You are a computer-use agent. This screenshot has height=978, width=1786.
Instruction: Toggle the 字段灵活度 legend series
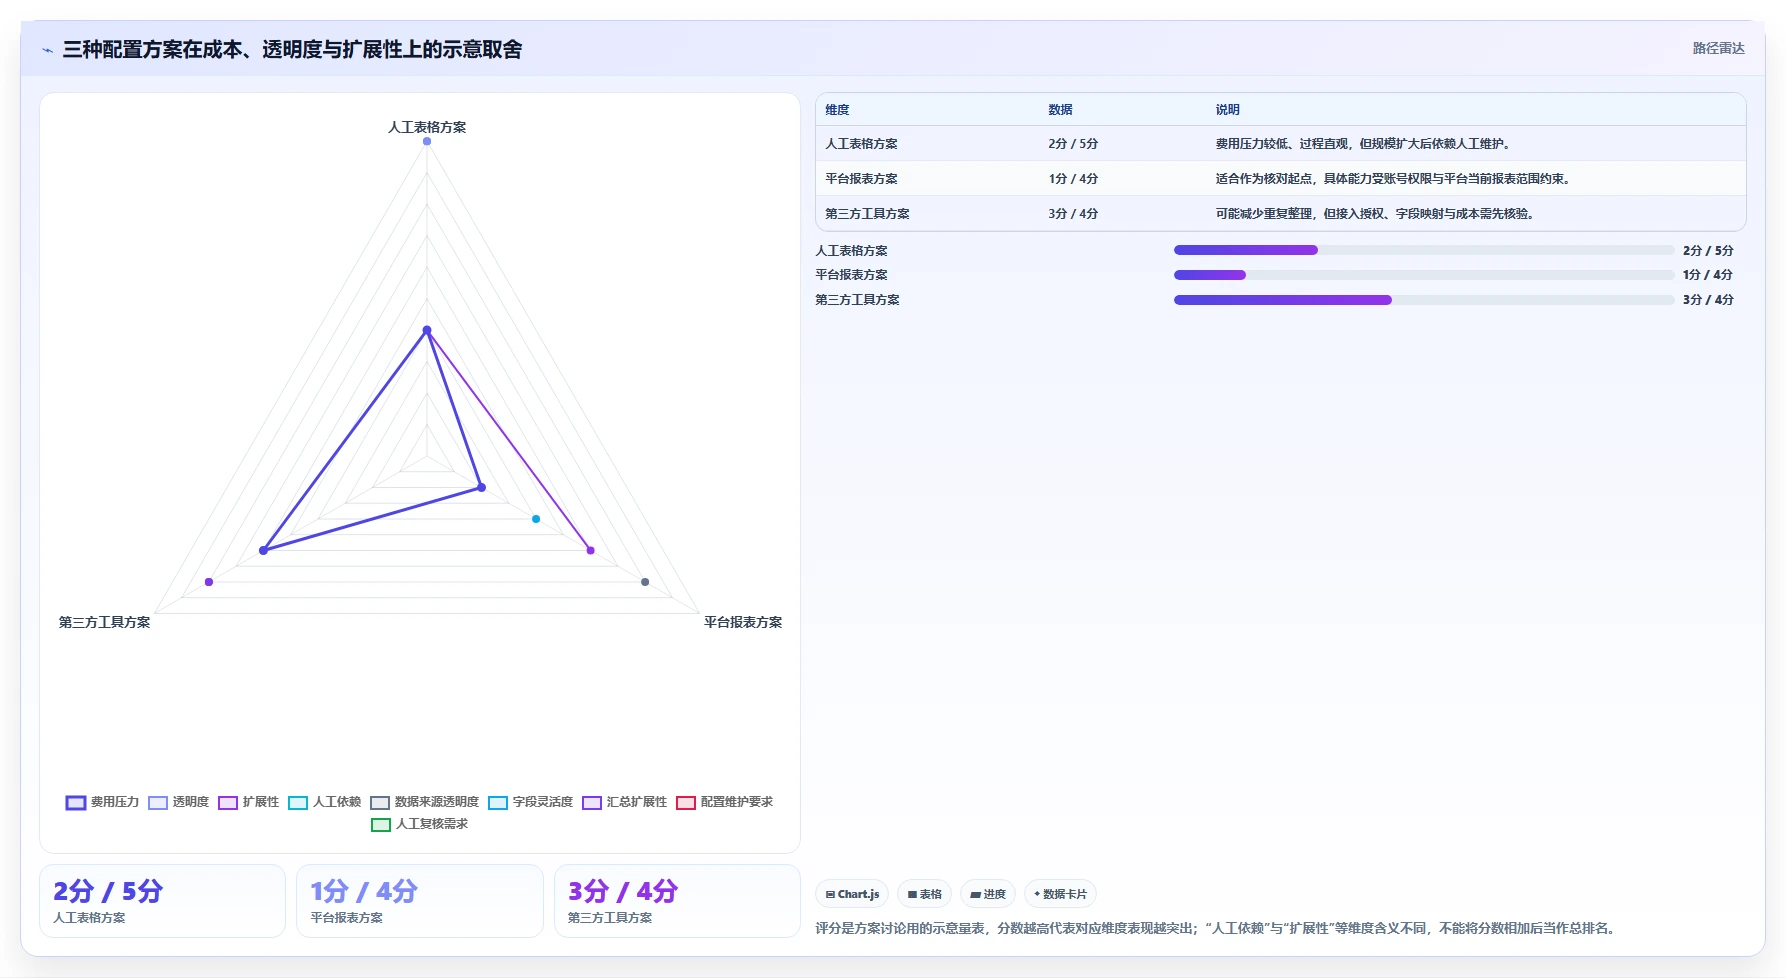click(530, 802)
